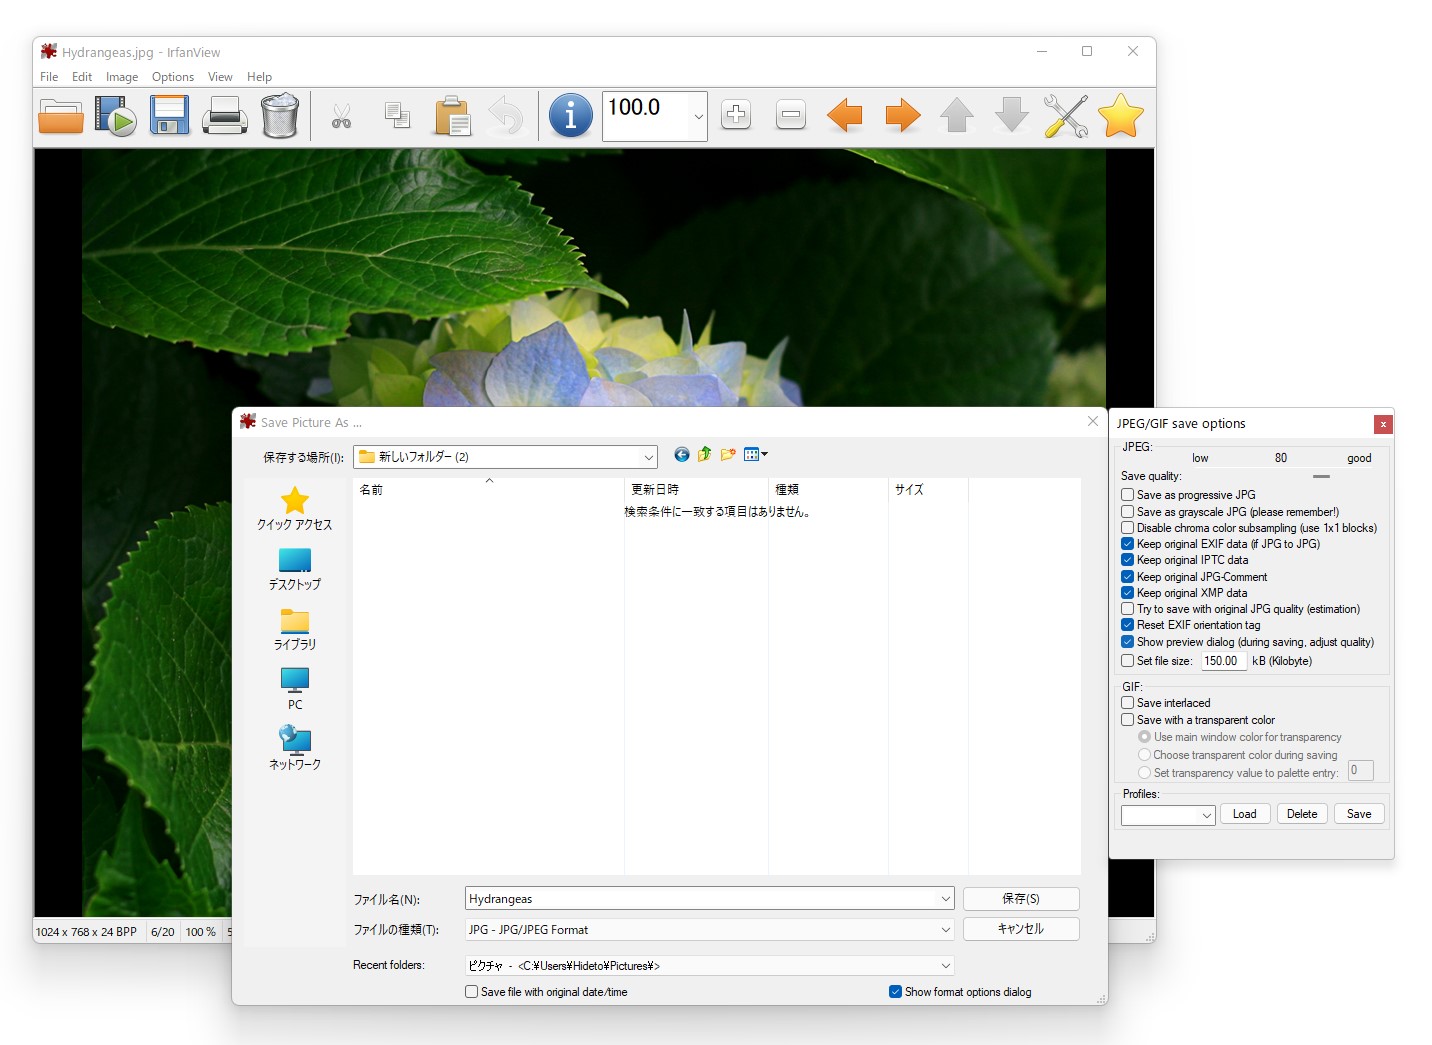Enable Save as grayscale JPG
Image resolution: width=1432 pixels, height=1045 pixels.
pos(1127,512)
